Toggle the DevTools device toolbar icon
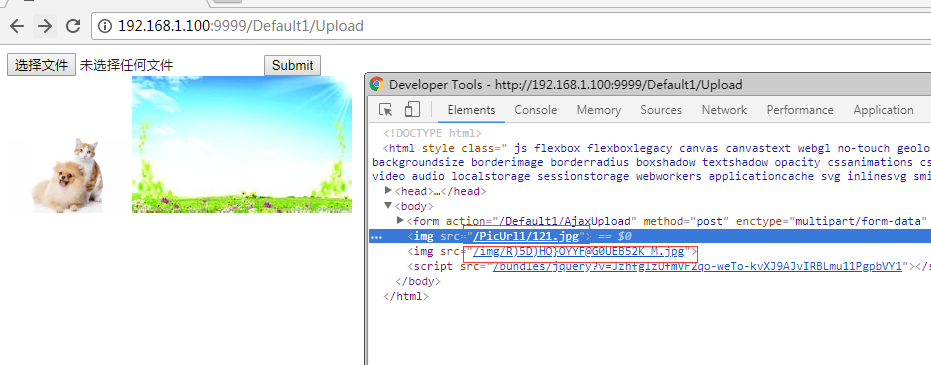Image resolution: width=931 pixels, height=365 pixels. coord(411,110)
